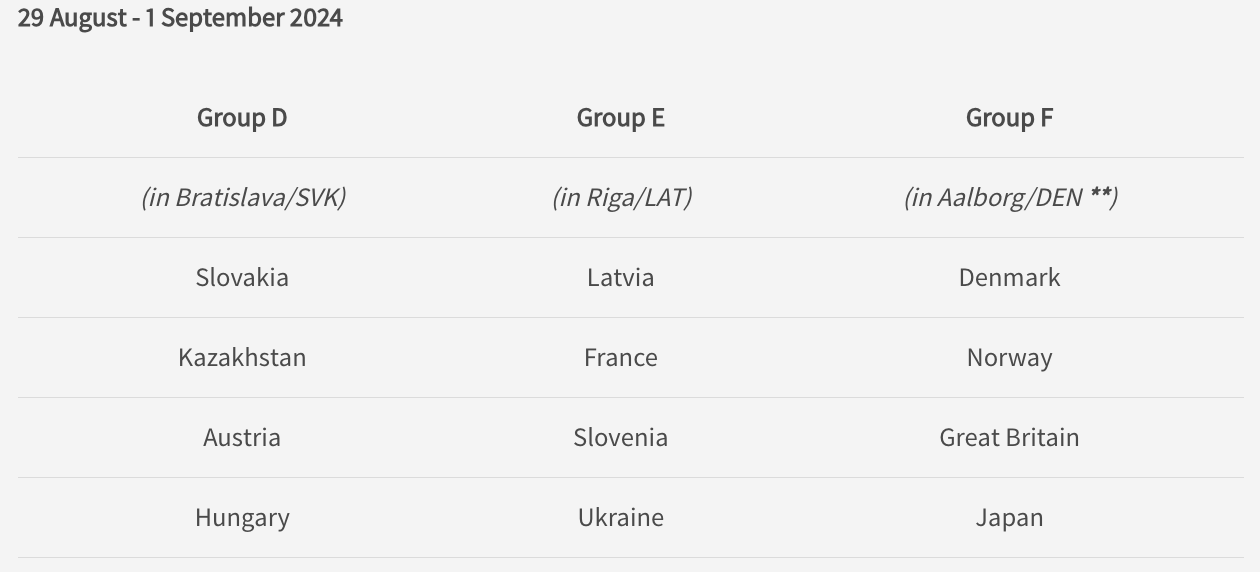Click the Group F column header
Screen dimensions: 1260x572
pos(1009,118)
